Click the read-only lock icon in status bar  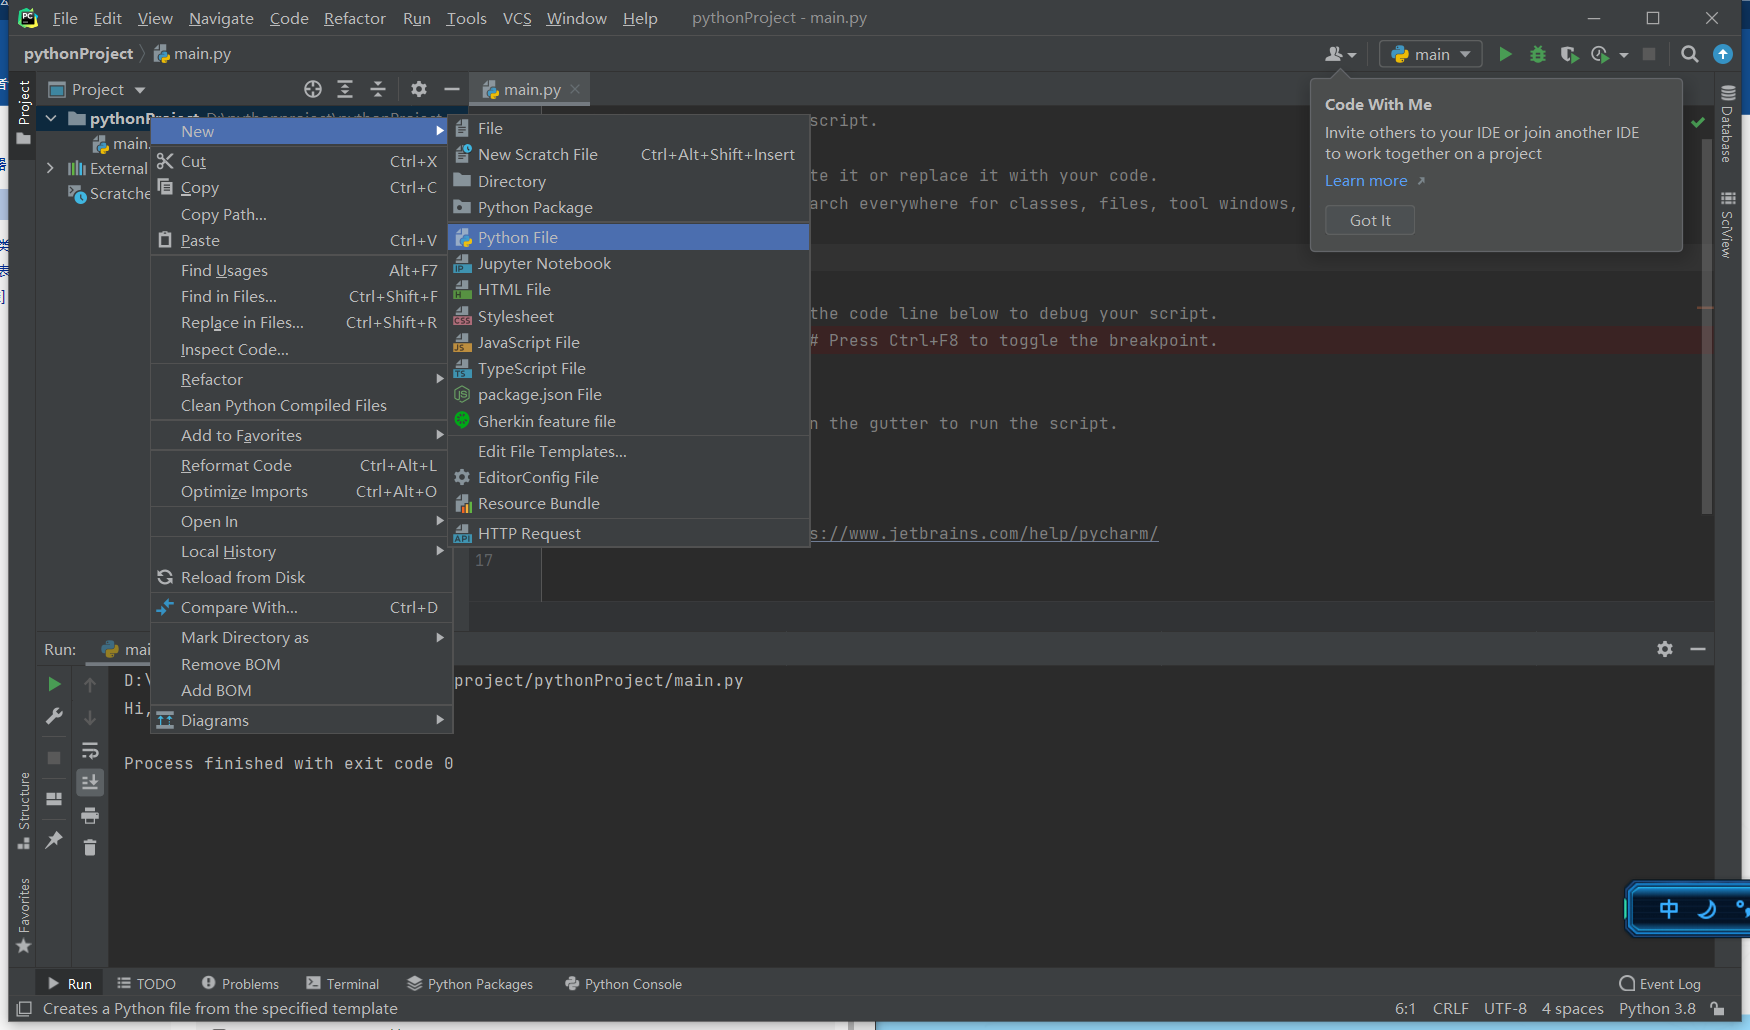[1717, 1008]
